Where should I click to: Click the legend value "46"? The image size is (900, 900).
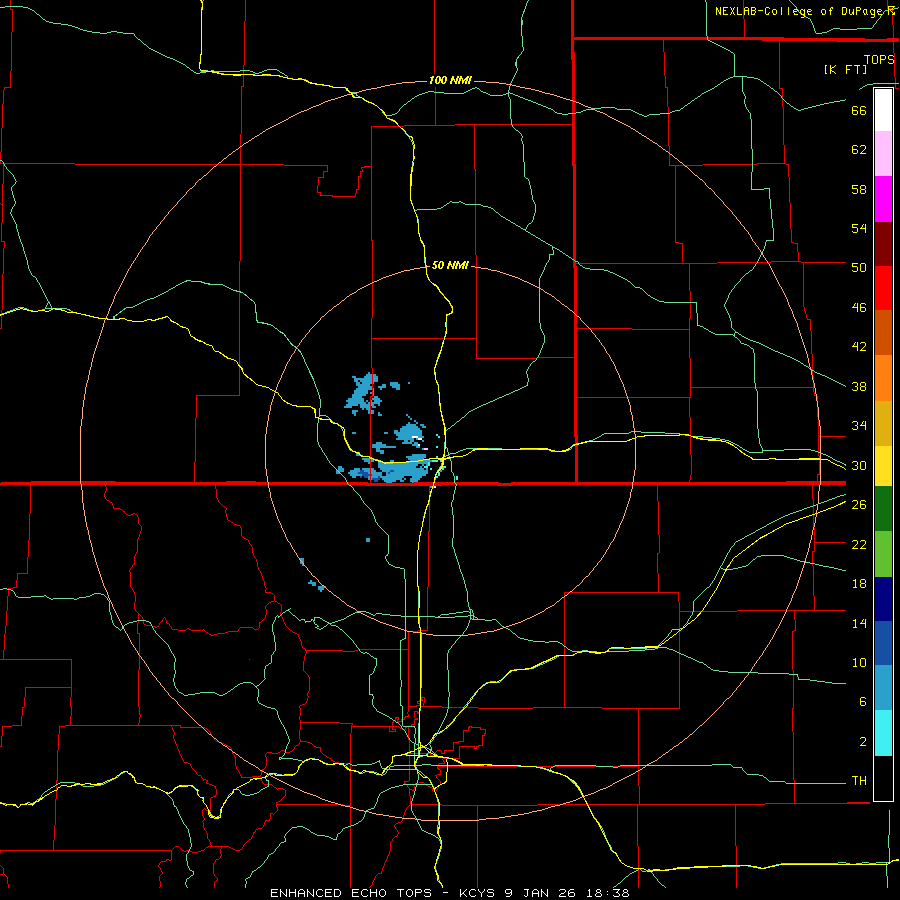[x=859, y=308]
